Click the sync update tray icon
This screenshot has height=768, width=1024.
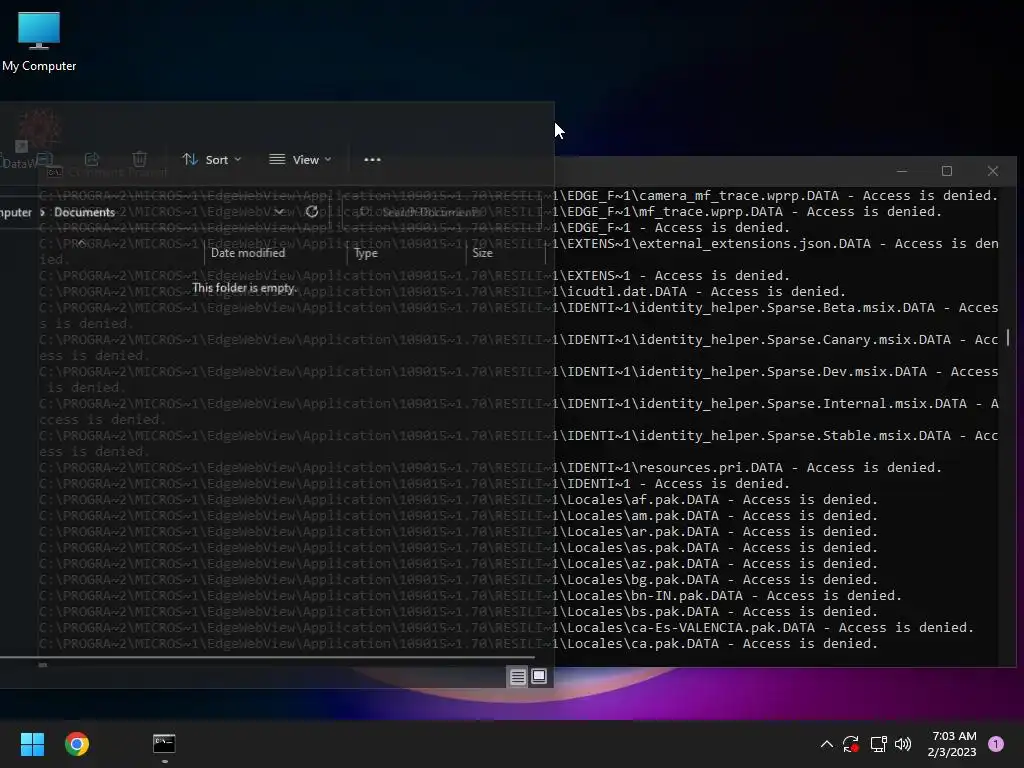(x=850, y=744)
